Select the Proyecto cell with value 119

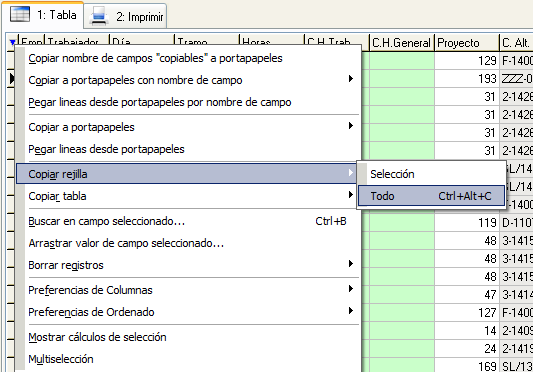(467, 223)
